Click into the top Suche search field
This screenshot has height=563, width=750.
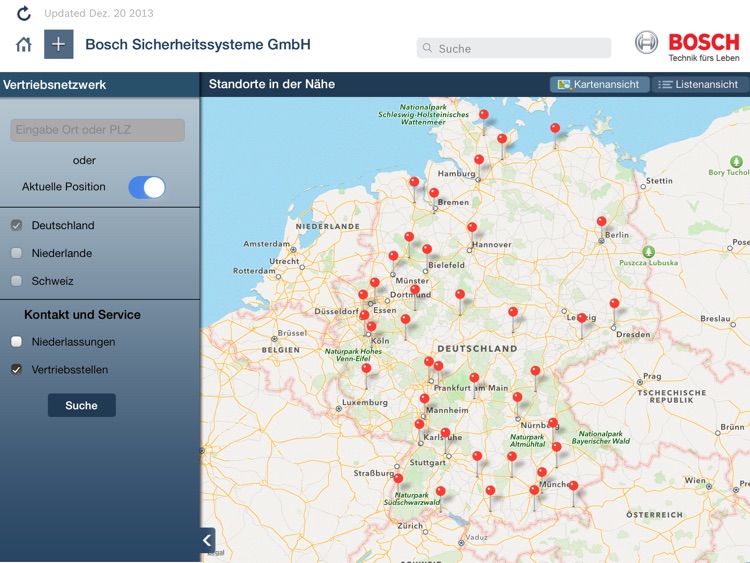pos(514,48)
